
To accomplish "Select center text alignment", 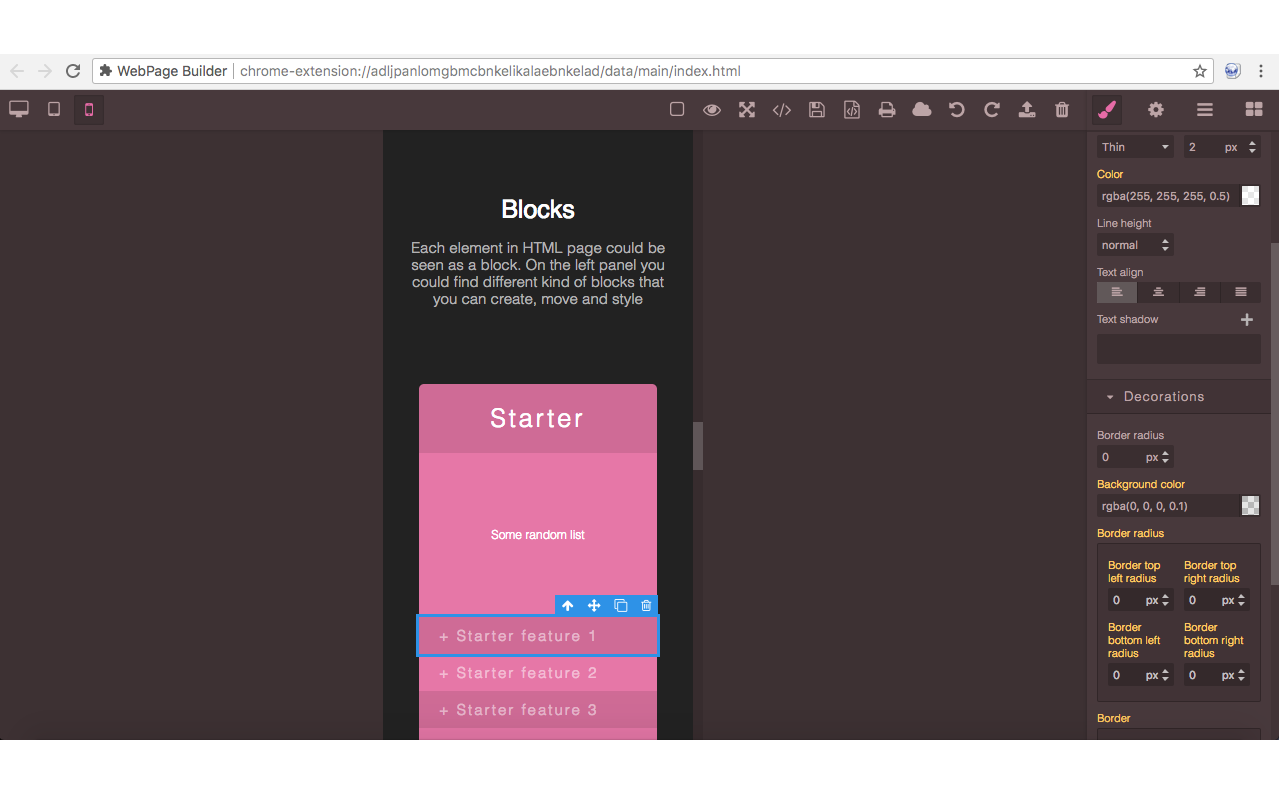I will click(x=1157, y=291).
